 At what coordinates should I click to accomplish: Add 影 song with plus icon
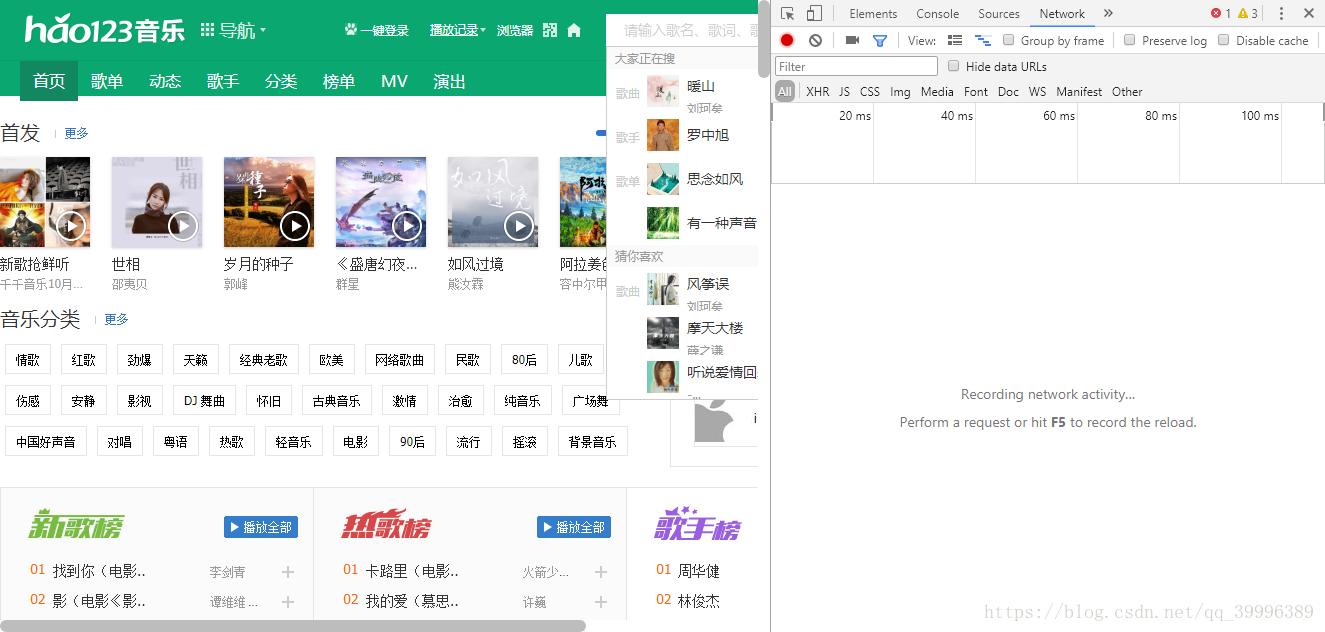pos(288,602)
